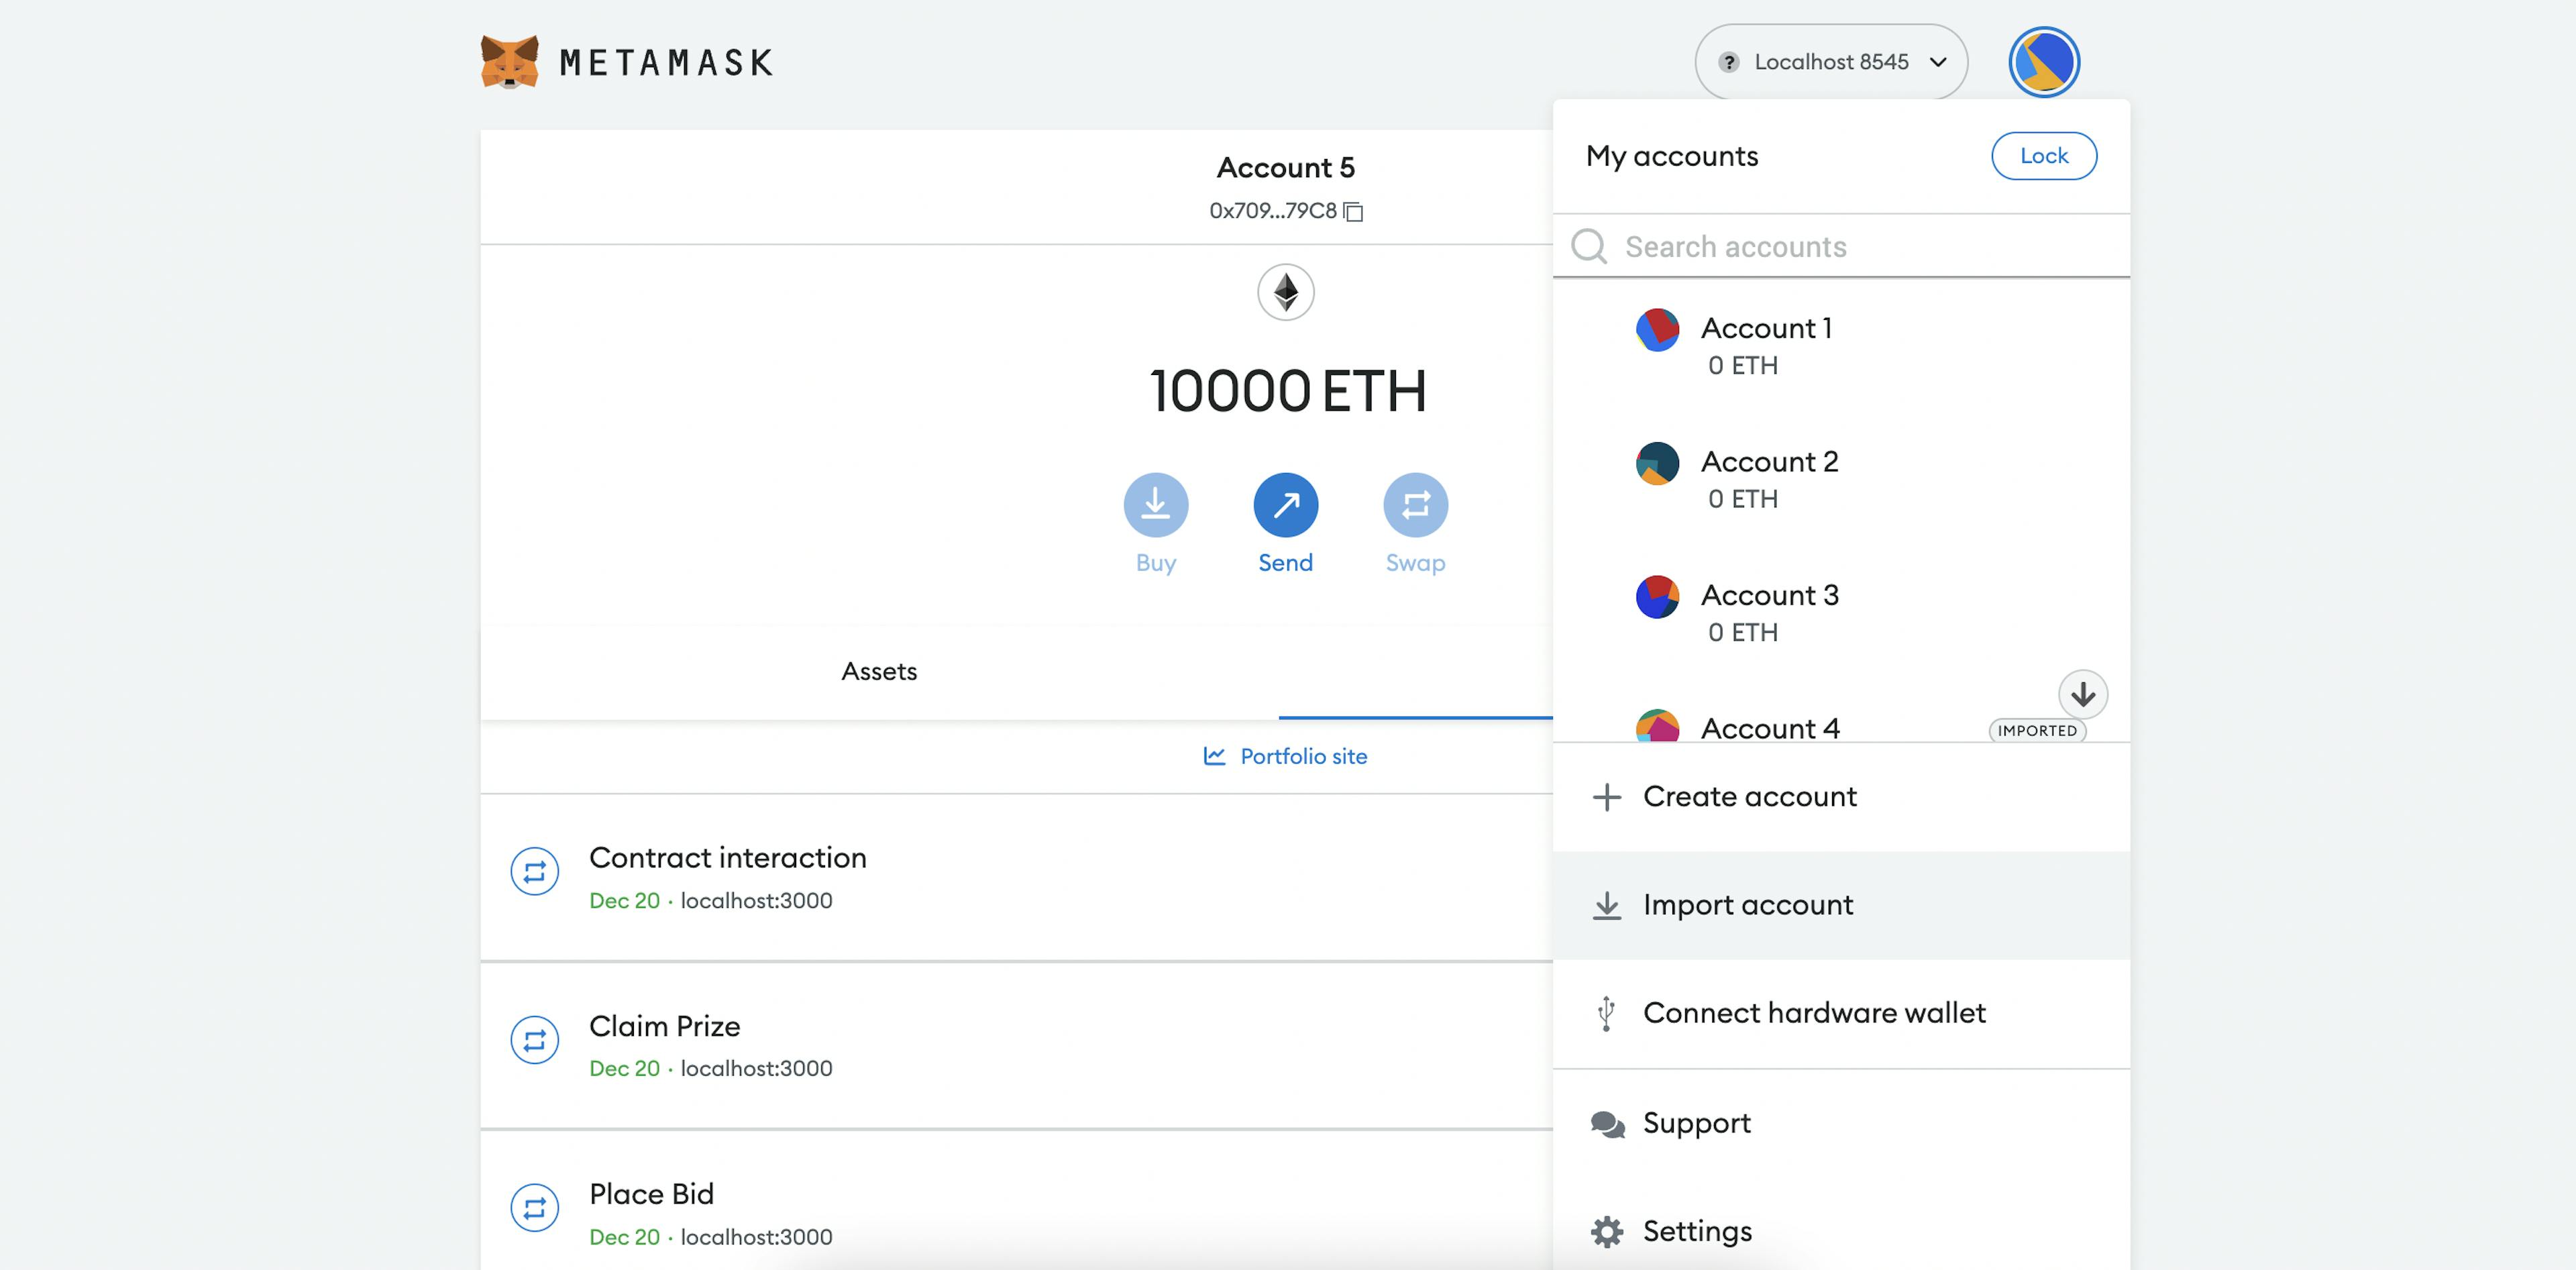
Task: Click the Contract interaction swap icon
Action: click(x=534, y=871)
